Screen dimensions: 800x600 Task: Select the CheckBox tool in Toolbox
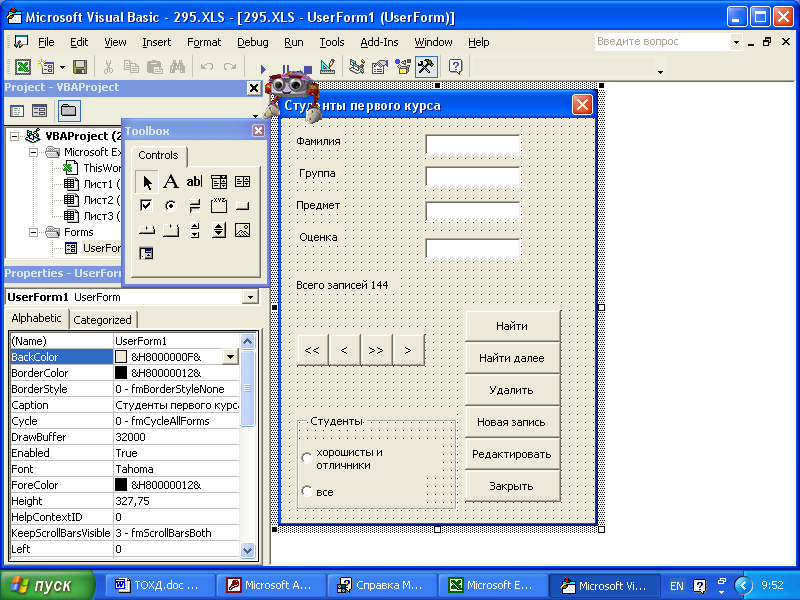pyautogui.click(x=146, y=206)
